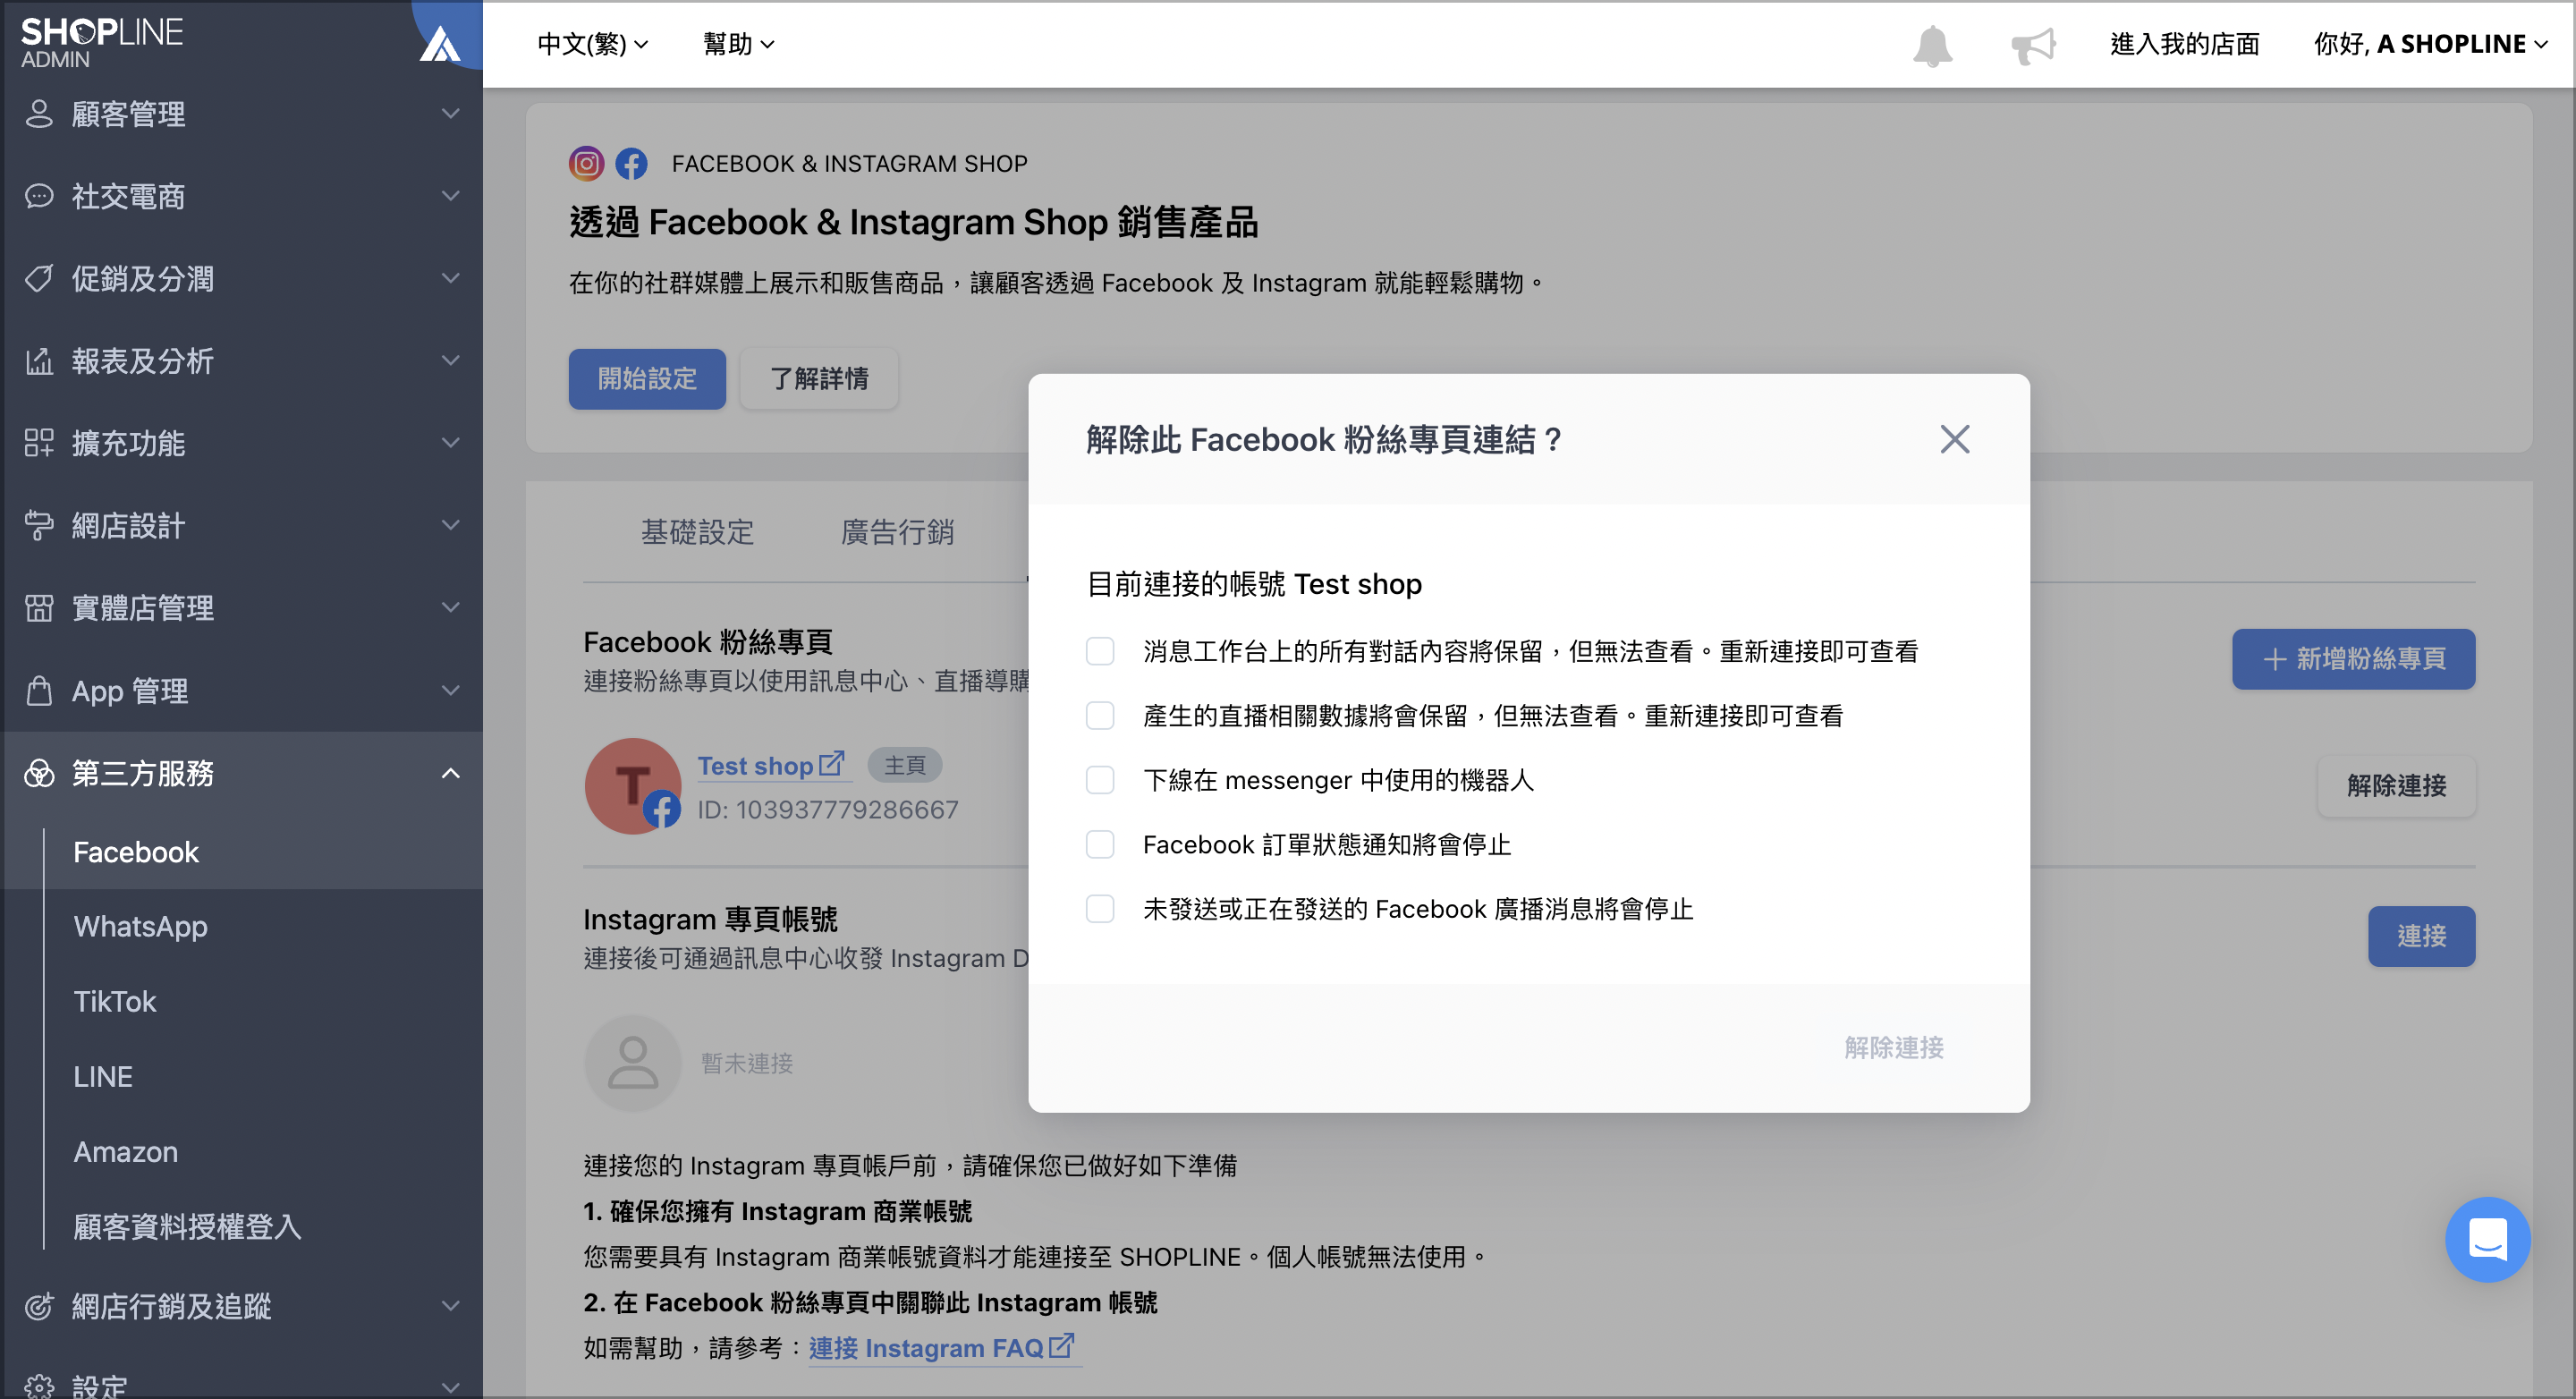
Task: Click external link icon beside Instagram FAQ
Action: click(x=1062, y=1346)
